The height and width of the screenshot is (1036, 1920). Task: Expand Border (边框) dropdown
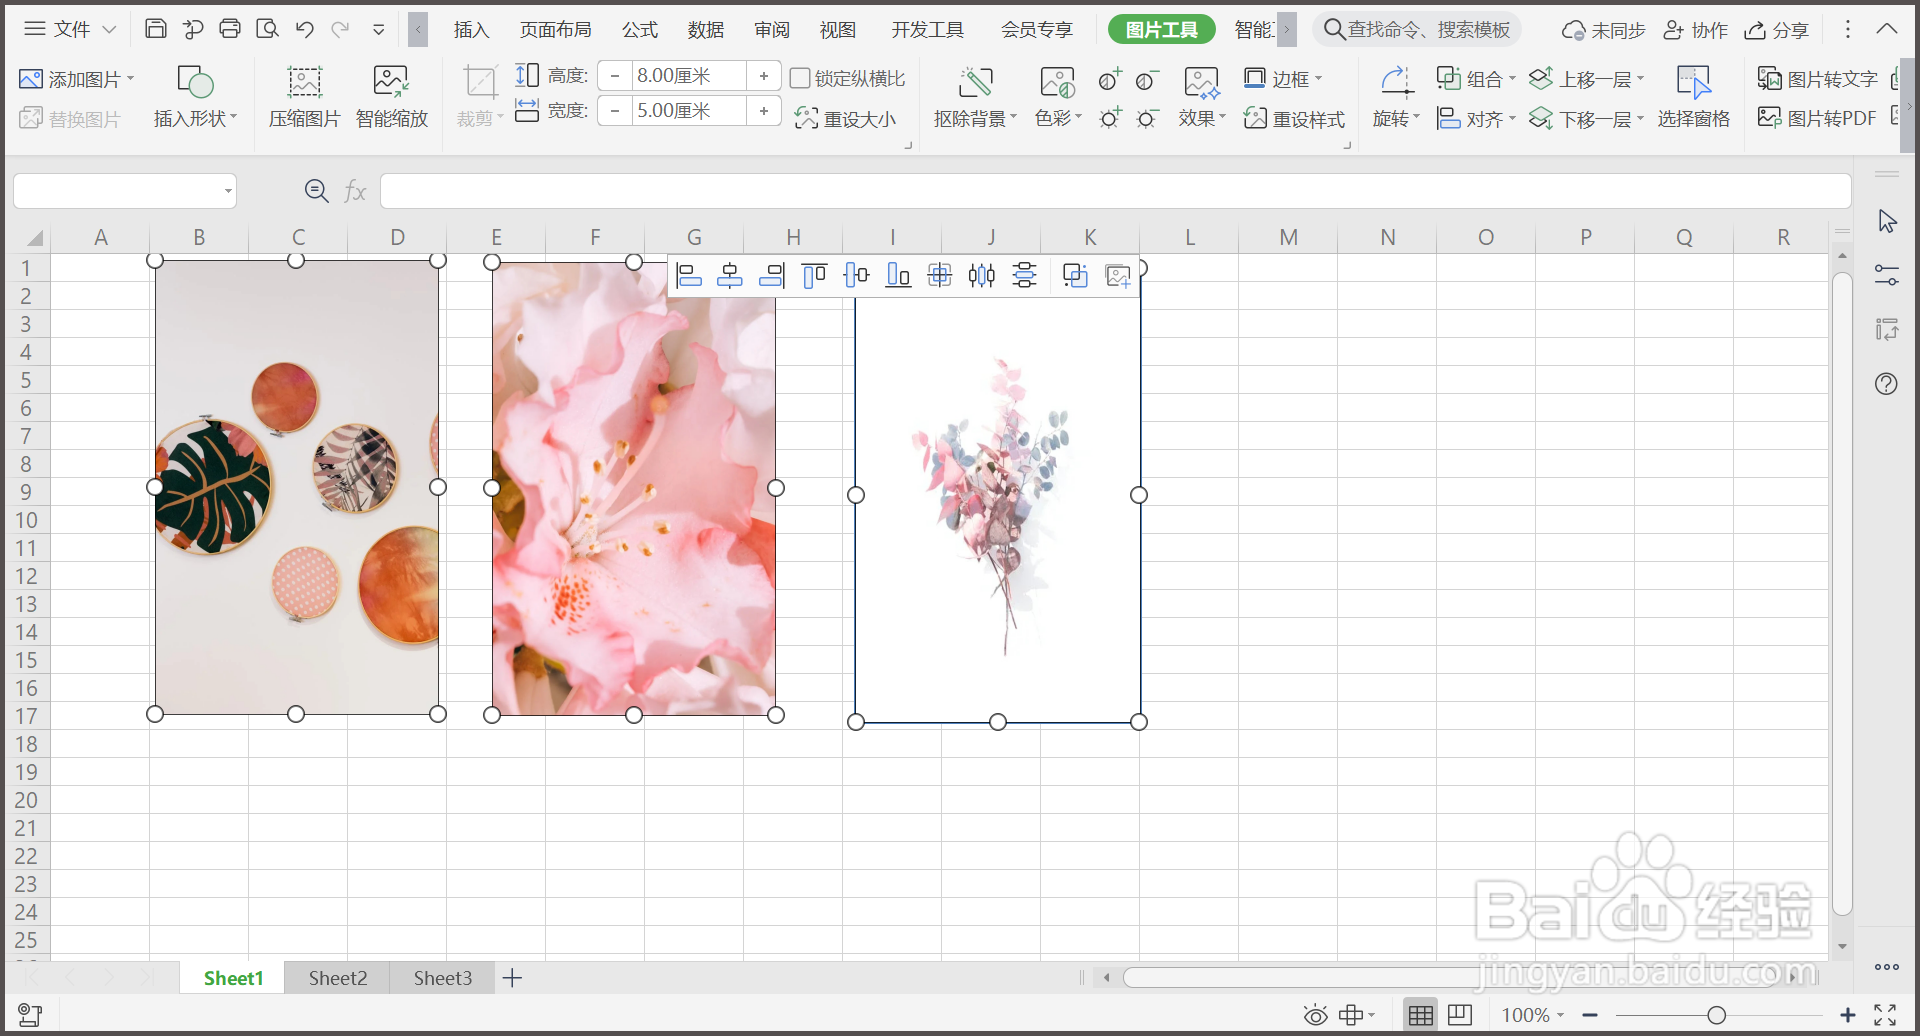[x=1318, y=79]
